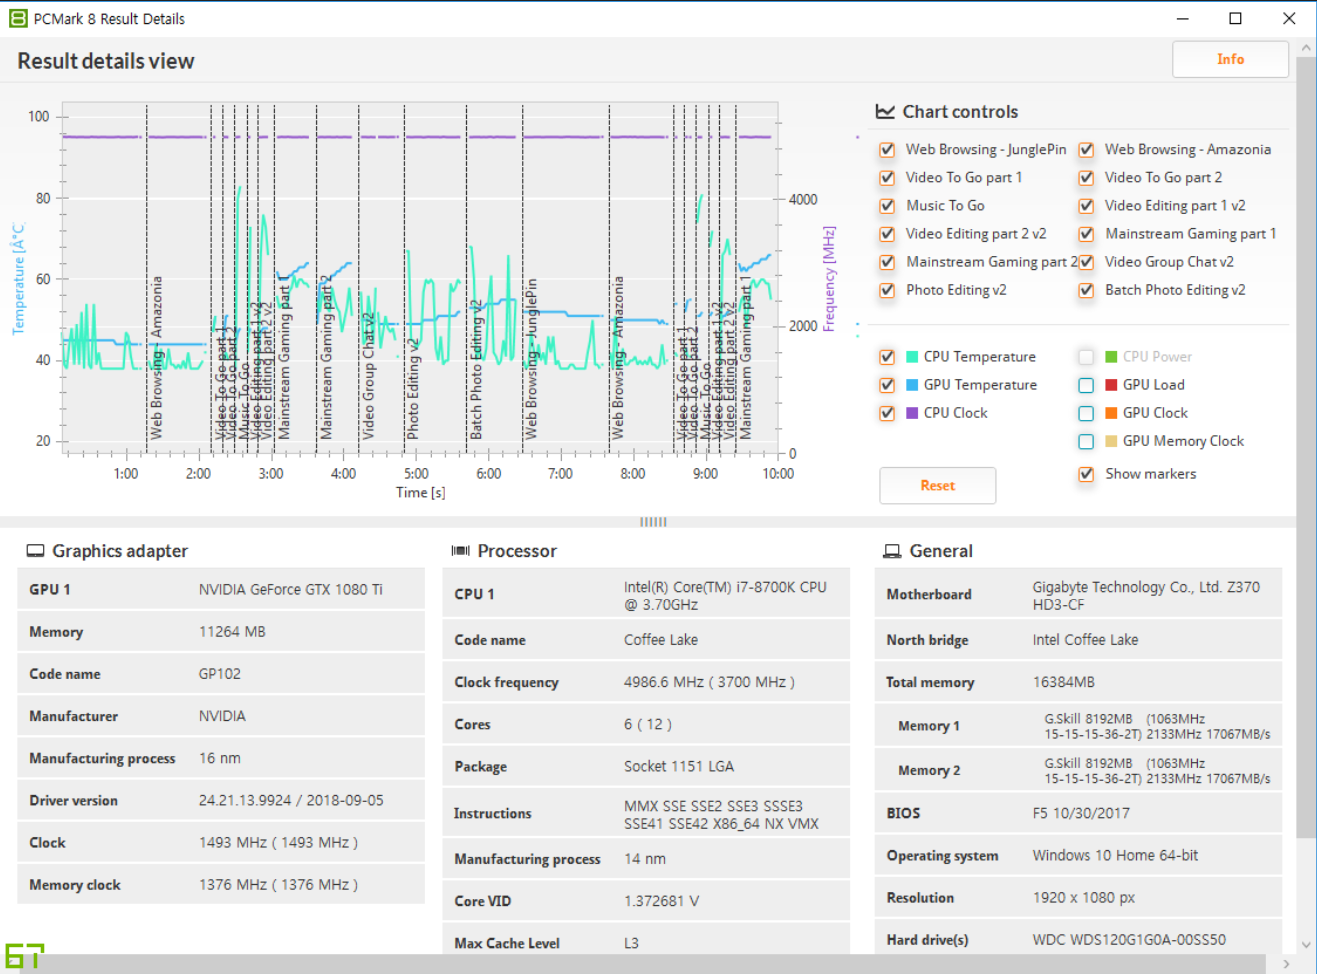Toggle Video To Go part 2 checkbox
Image resolution: width=1317 pixels, height=974 pixels.
(x=1086, y=178)
